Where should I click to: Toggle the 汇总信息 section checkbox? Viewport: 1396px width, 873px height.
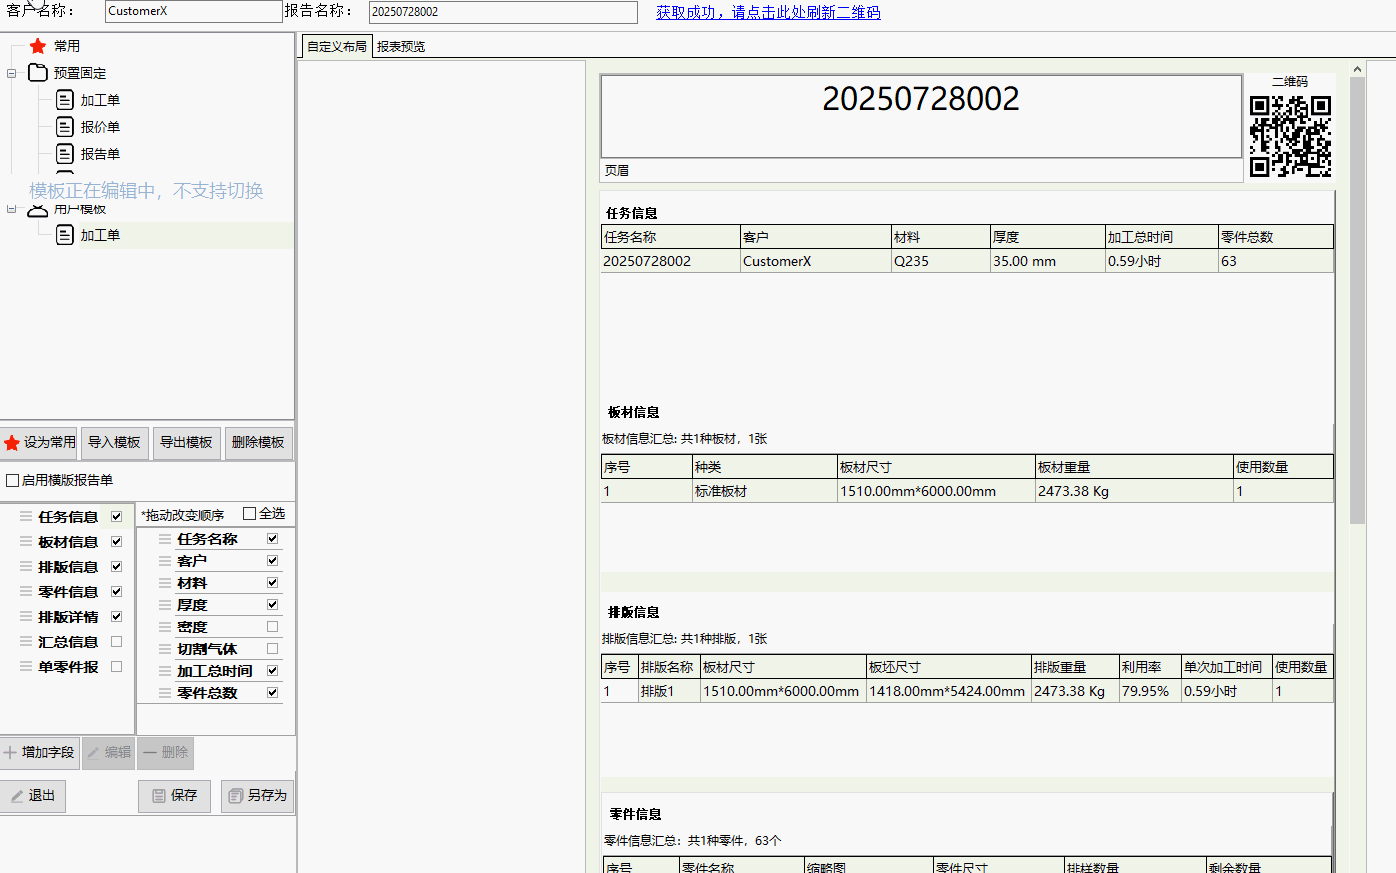tap(116, 642)
